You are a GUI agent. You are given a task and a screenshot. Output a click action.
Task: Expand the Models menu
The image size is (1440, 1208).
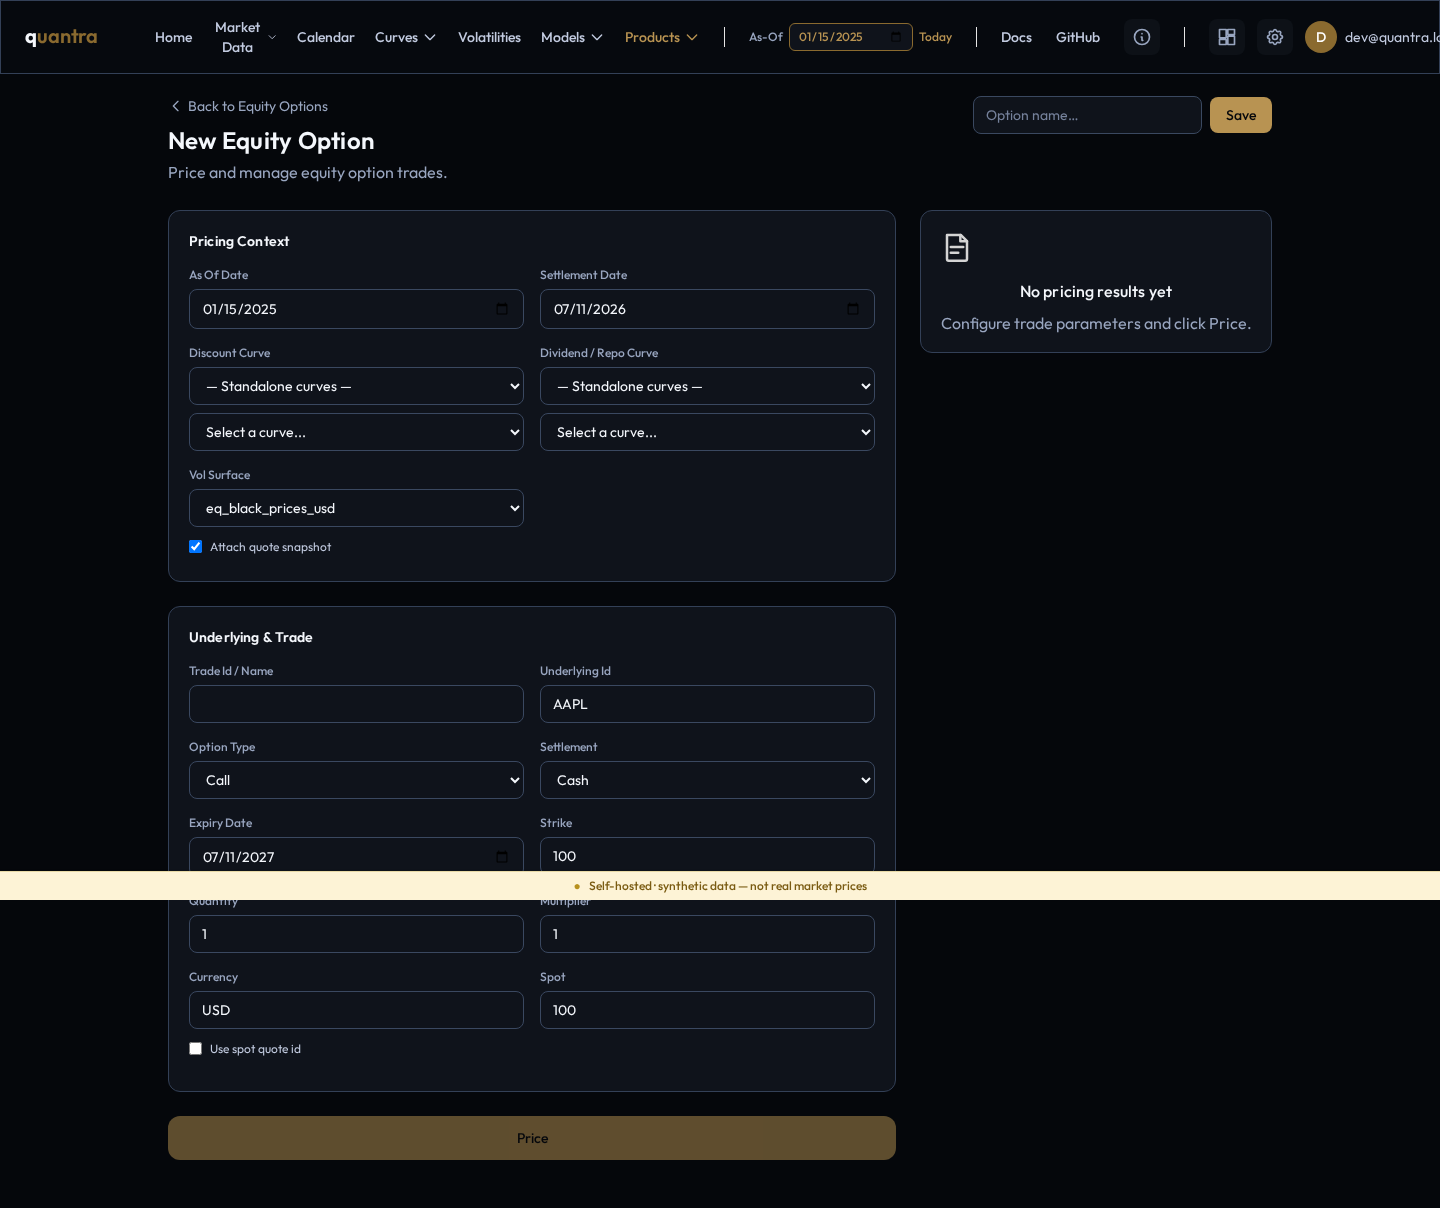tap(572, 37)
